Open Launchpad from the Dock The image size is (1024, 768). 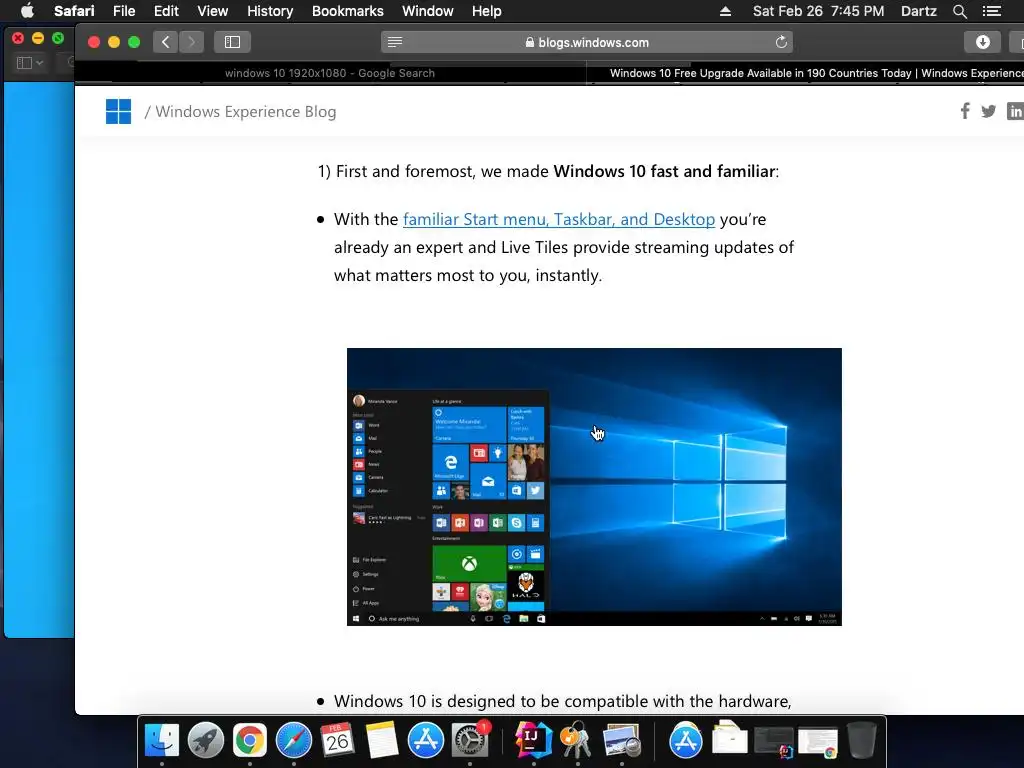click(x=206, y=740)
